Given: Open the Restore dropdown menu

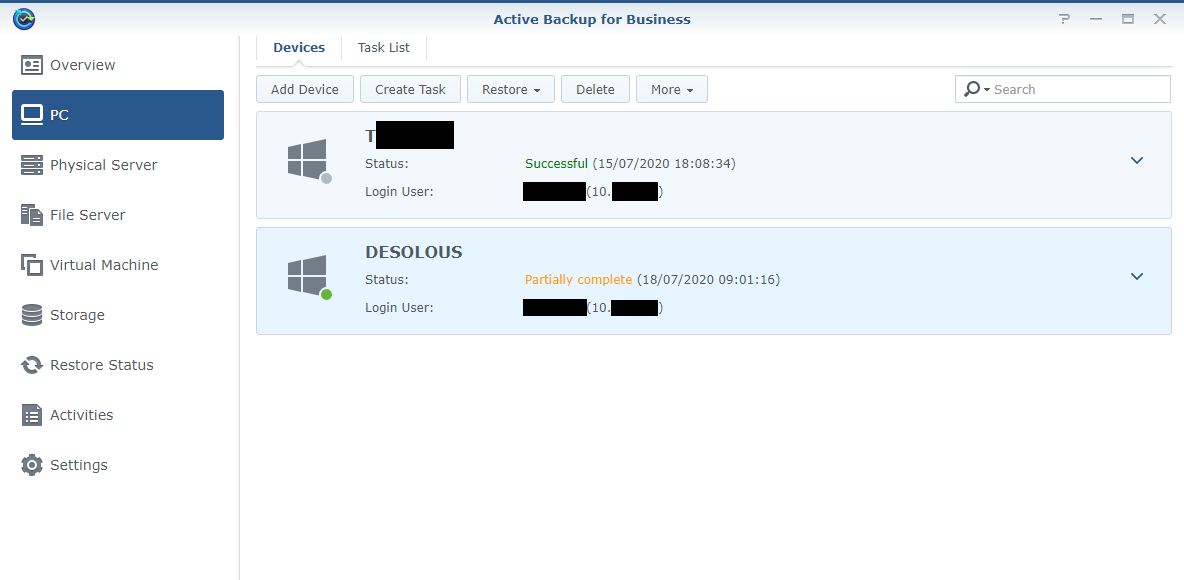Looking at the screenshot, I should pos(511,89).
